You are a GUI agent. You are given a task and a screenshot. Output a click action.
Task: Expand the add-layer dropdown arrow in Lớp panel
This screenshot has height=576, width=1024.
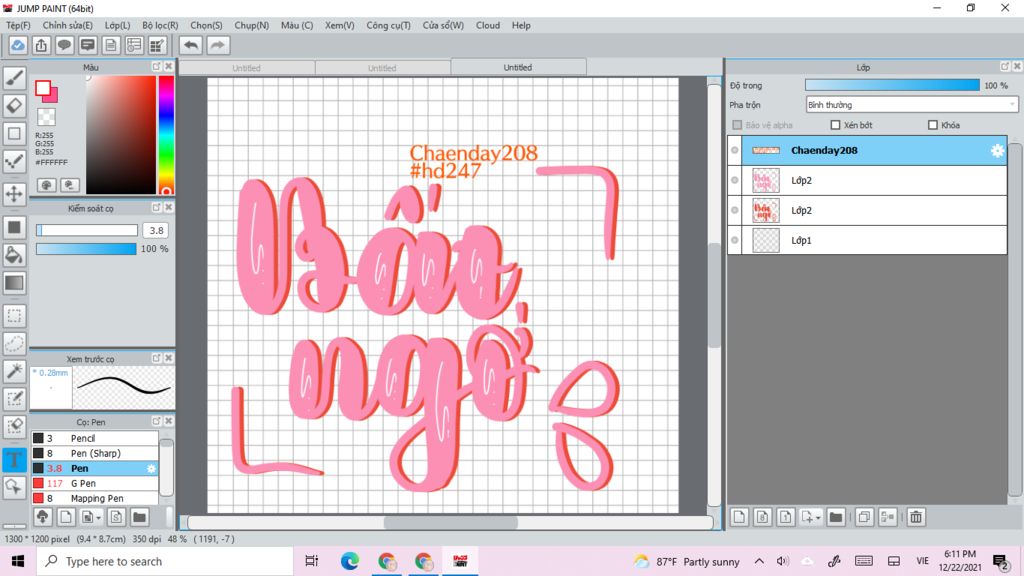[x=818, y=518]
